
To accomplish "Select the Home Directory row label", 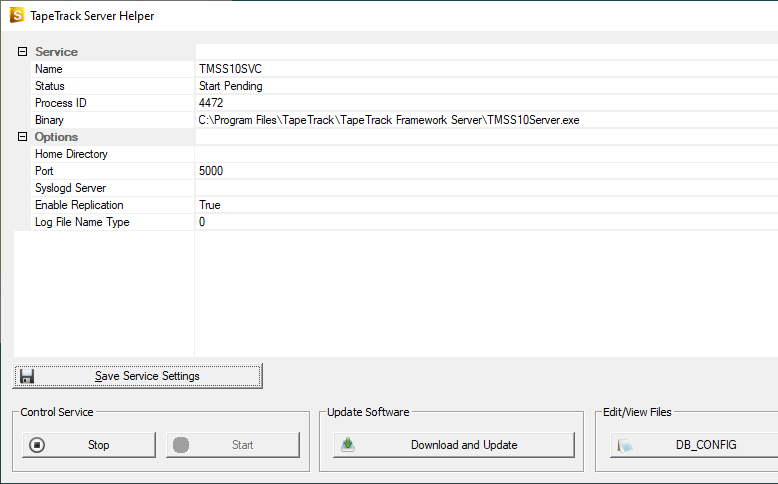I will tap(71, 154).
